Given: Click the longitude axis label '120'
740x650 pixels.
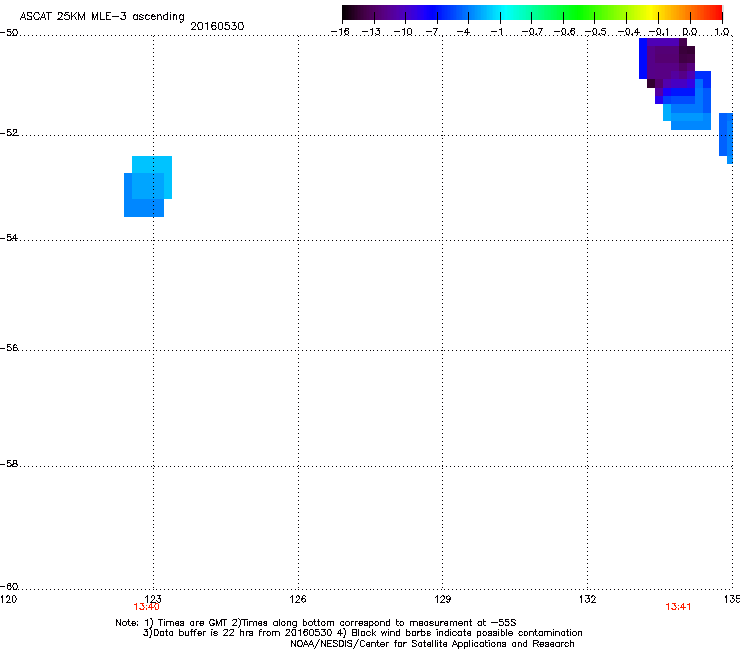Looking at the screenshot, I should coord(8,599).
